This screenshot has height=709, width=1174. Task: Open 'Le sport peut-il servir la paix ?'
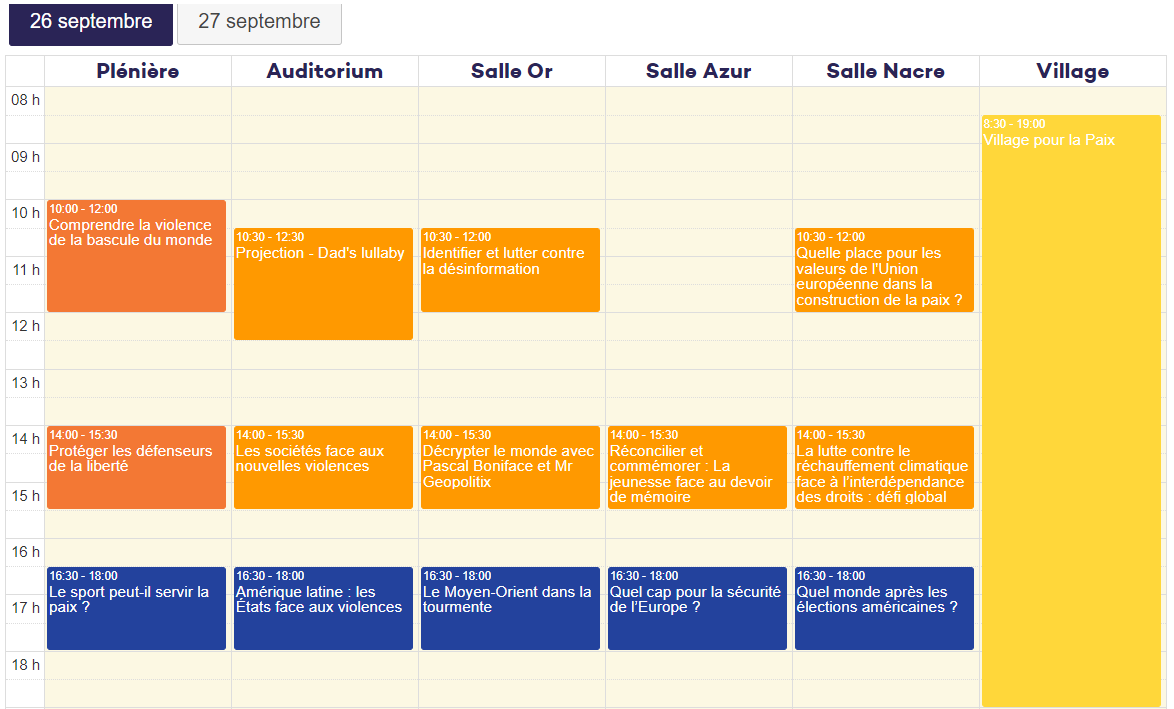[136, 608]
